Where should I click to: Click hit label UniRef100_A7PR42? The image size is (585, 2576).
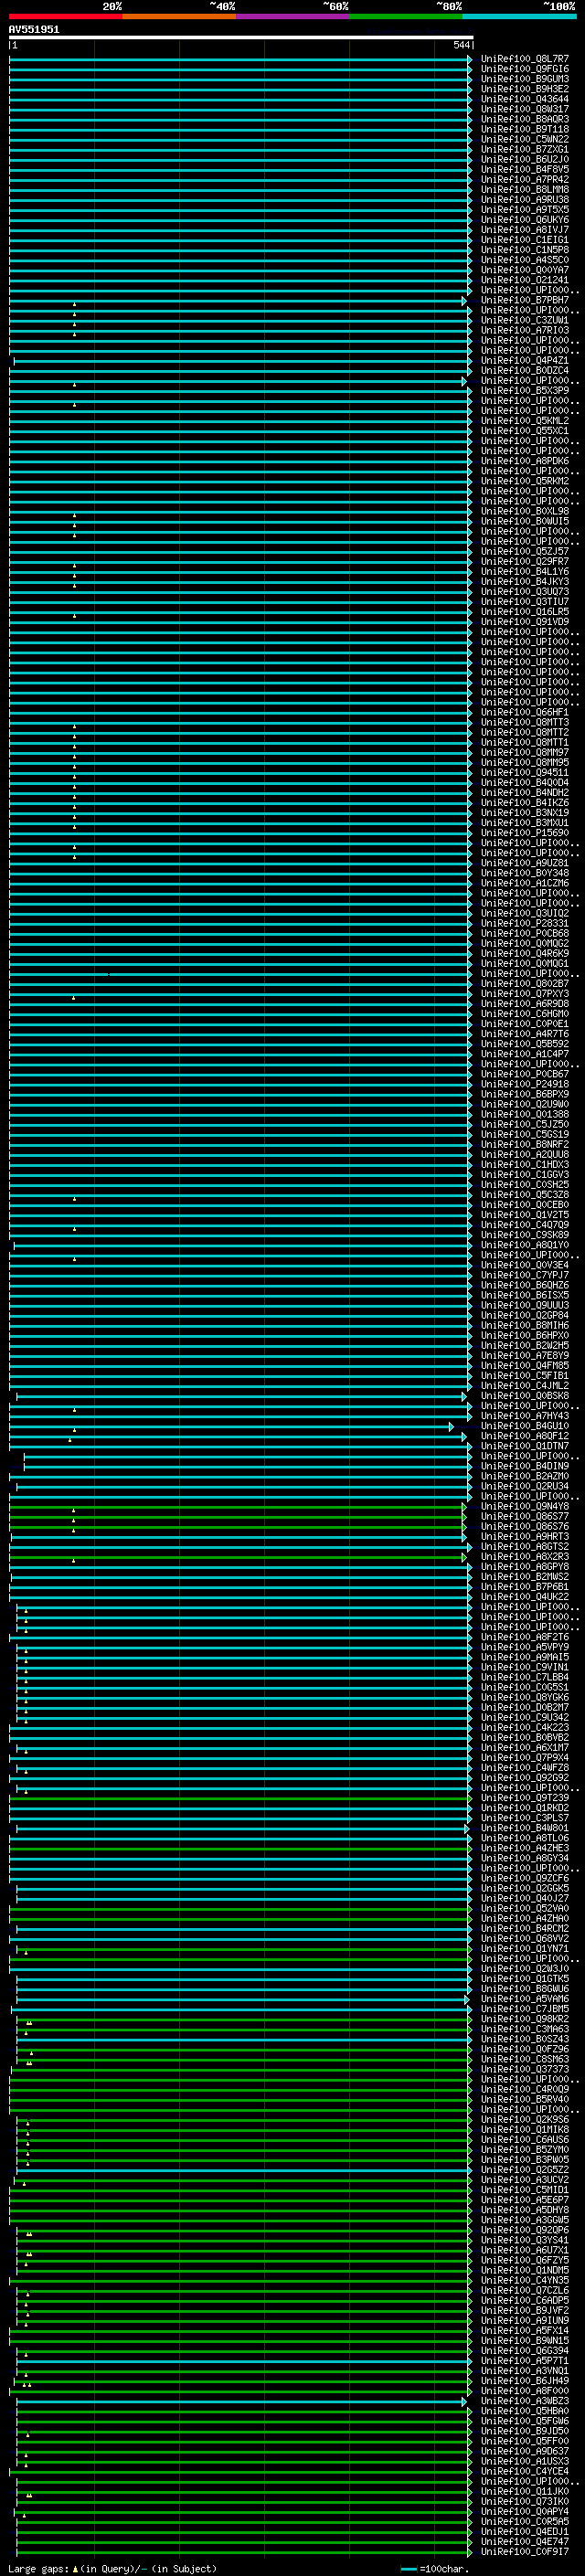pyautogui.click(x=525, y=180)
